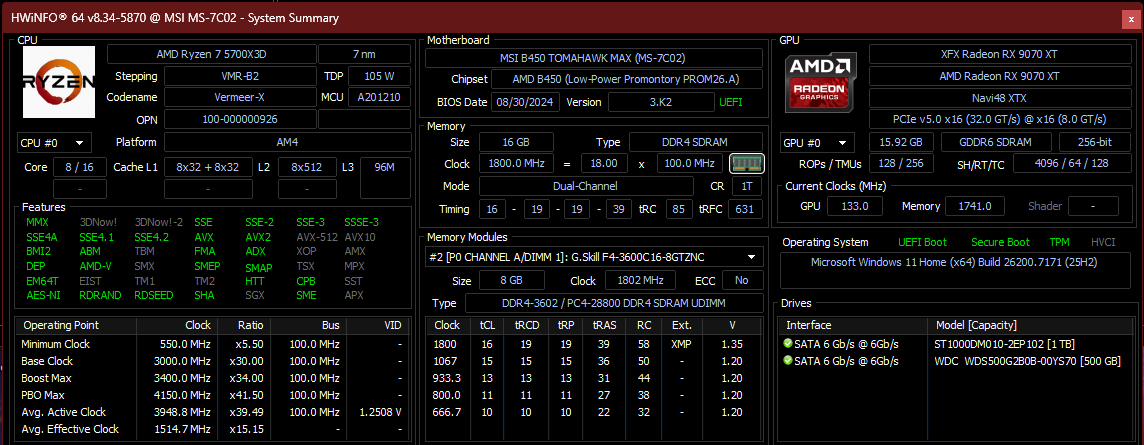This screenshot has width=1144, height=445.
Task: Click the 1800.0 MHz memory clock field
Action: [515, 164]
